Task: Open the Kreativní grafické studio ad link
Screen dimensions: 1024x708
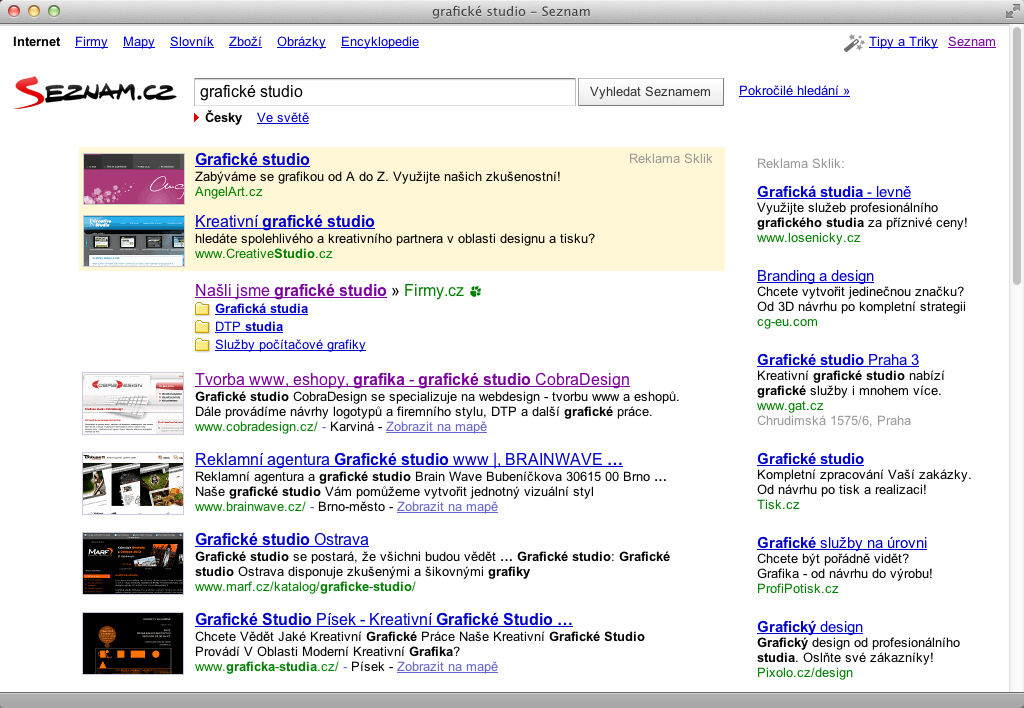Action: (x=285, y=221)
